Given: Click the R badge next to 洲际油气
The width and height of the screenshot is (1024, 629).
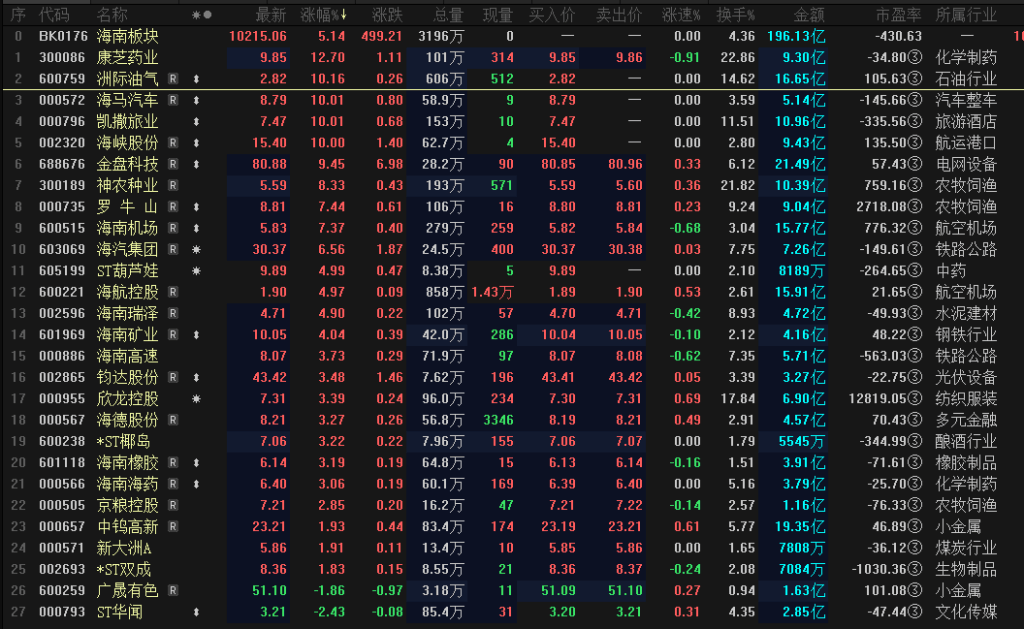Looking at the screenshot, I should (173, 79).
